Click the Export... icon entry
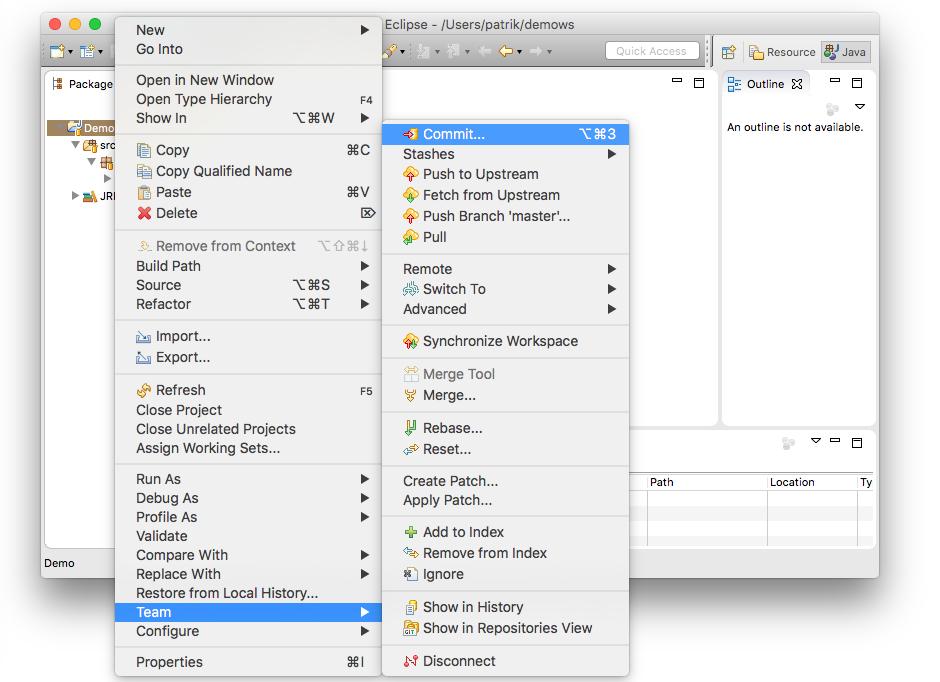The width and height of the screenshot is (940, 682). click(143, 358)
